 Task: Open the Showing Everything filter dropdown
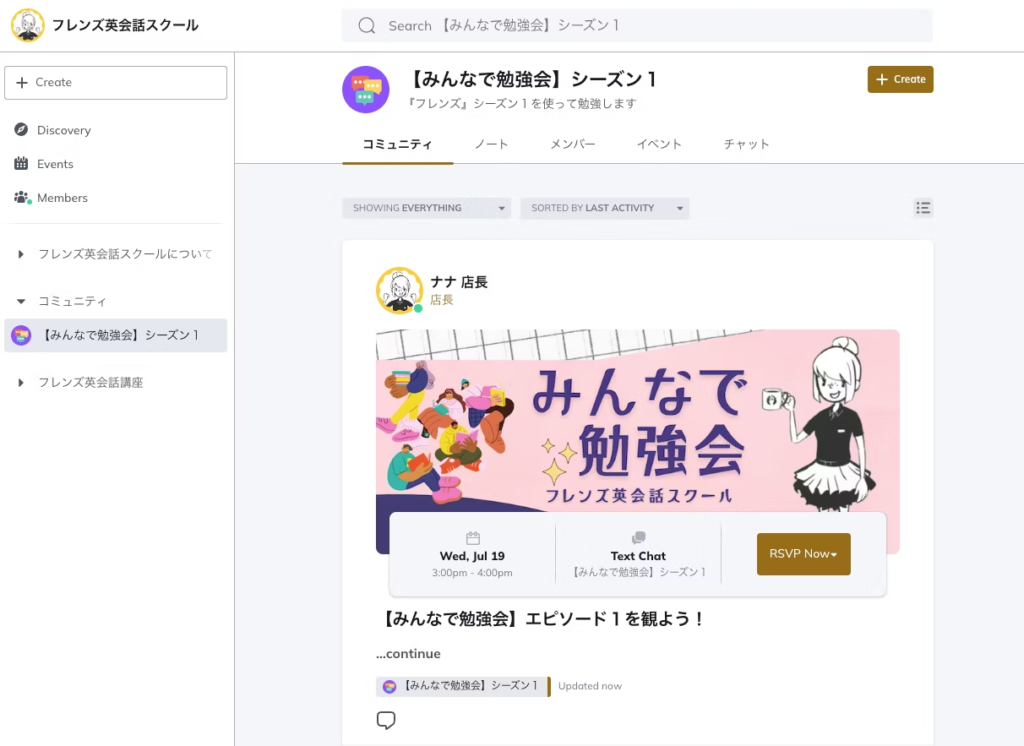click(426, 208)
